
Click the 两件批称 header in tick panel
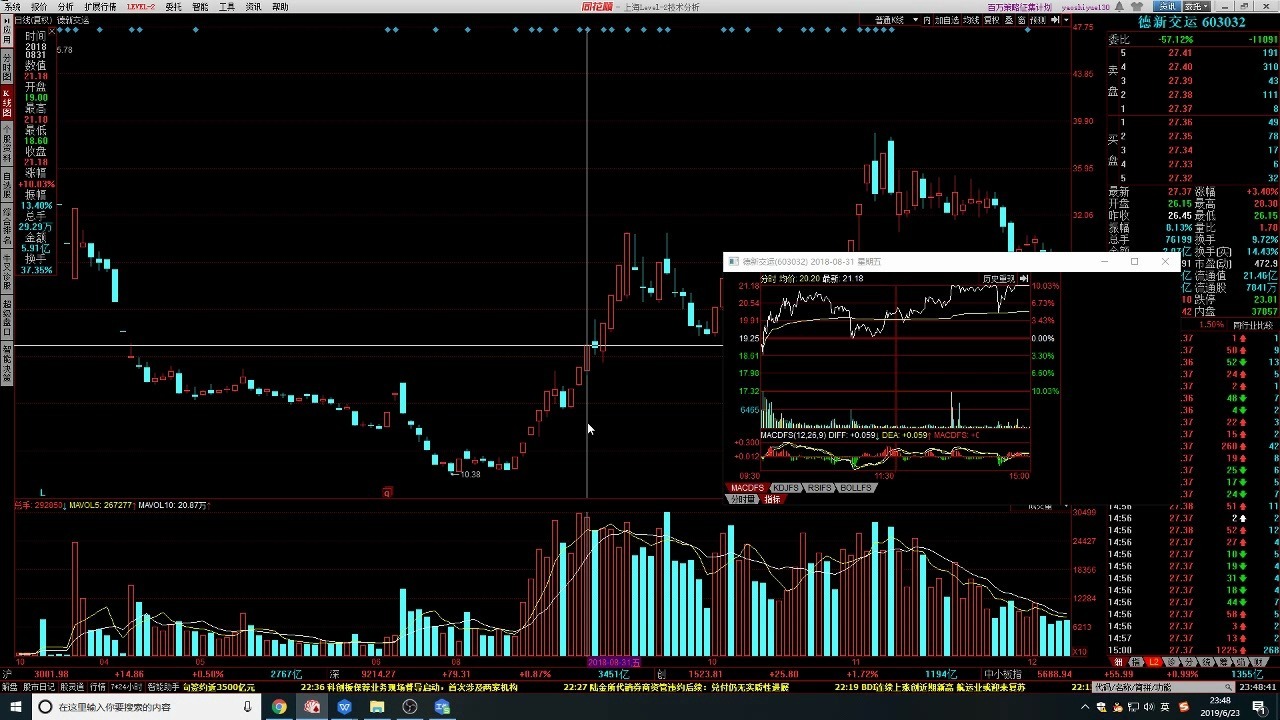coord(1253,324)
